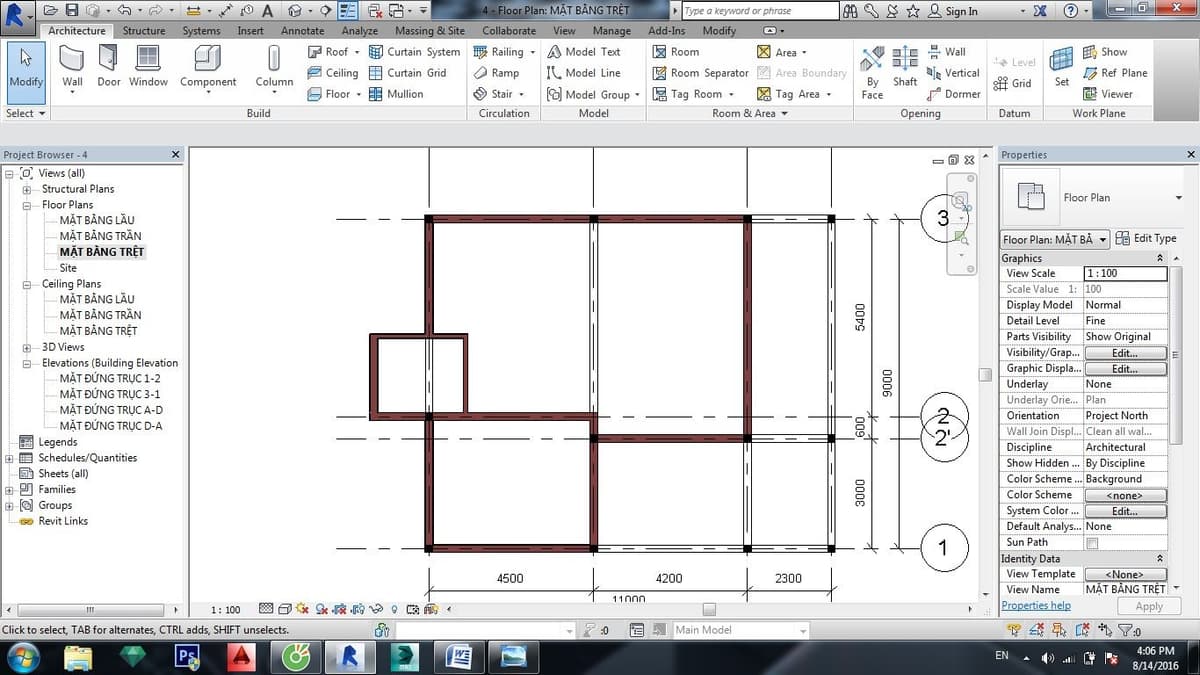
Task: Open the View ribbon tab
Action: [564, 31]
